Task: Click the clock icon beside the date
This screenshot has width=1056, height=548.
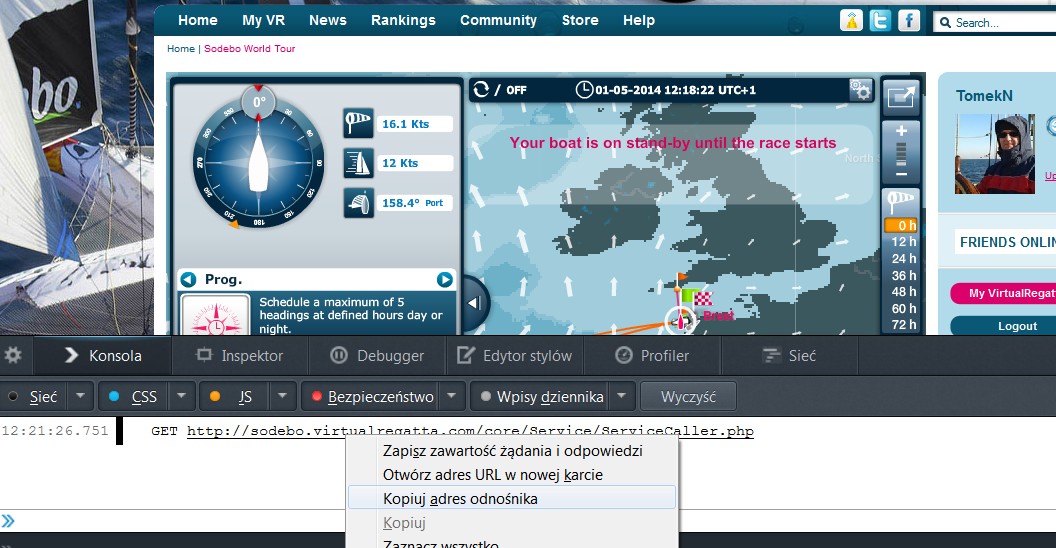Action: [x=584, y=90]
